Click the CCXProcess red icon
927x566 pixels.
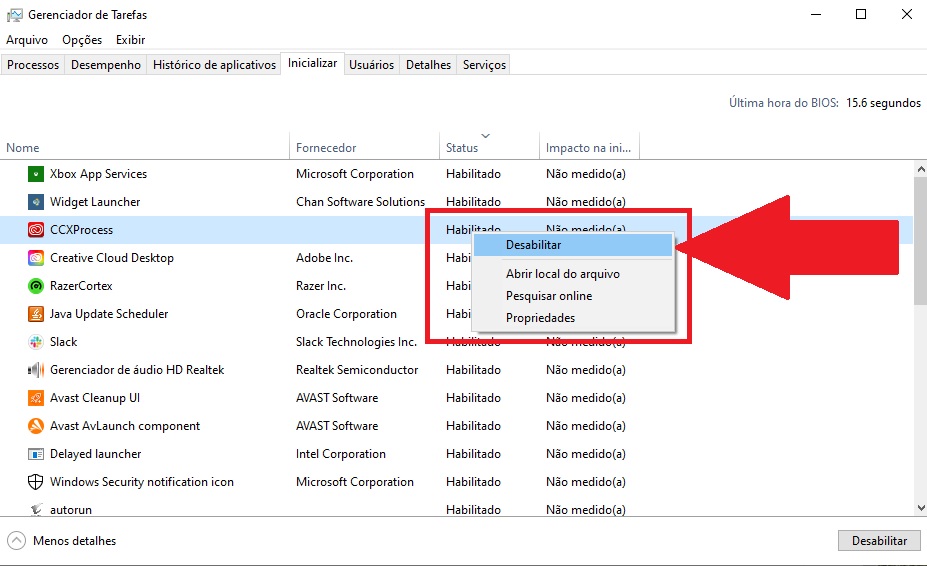tap(36, 229)
